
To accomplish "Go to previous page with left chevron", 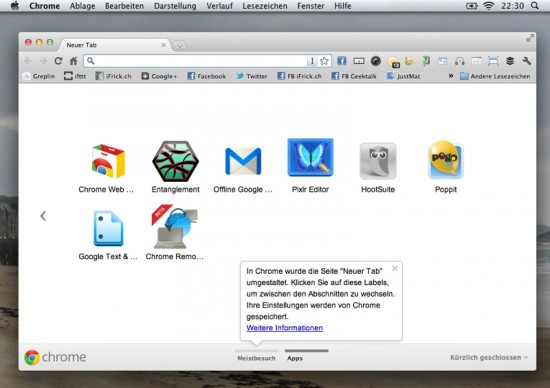I will click(x=43, y=216).
